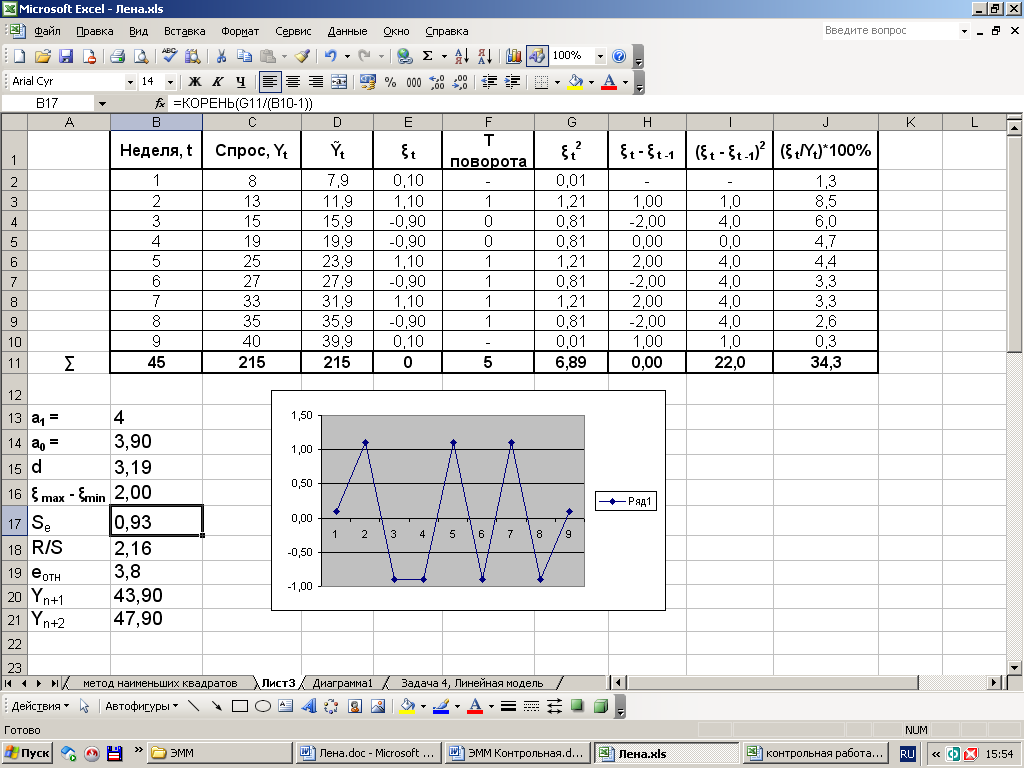Switch to the Диаграмма1 sheet tab

pyautogui.click(x=342, y=683)
